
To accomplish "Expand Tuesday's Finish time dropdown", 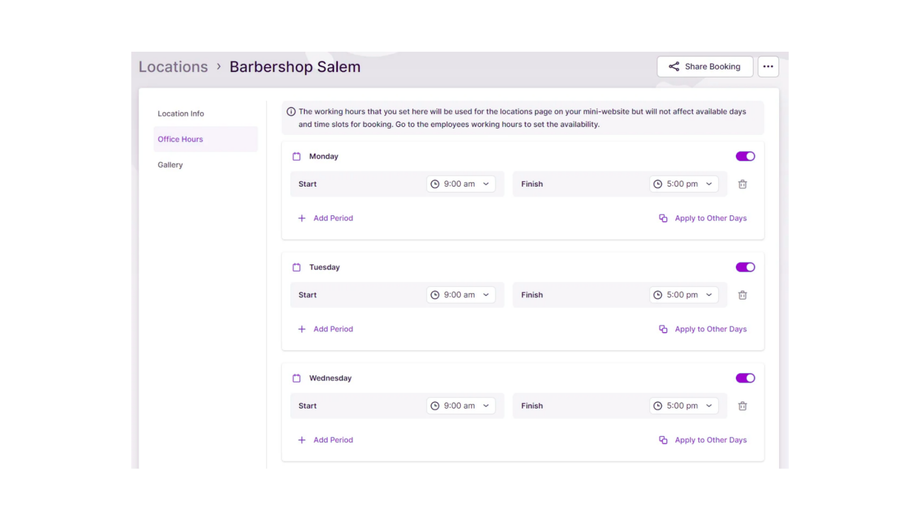I will pos(683,295).
